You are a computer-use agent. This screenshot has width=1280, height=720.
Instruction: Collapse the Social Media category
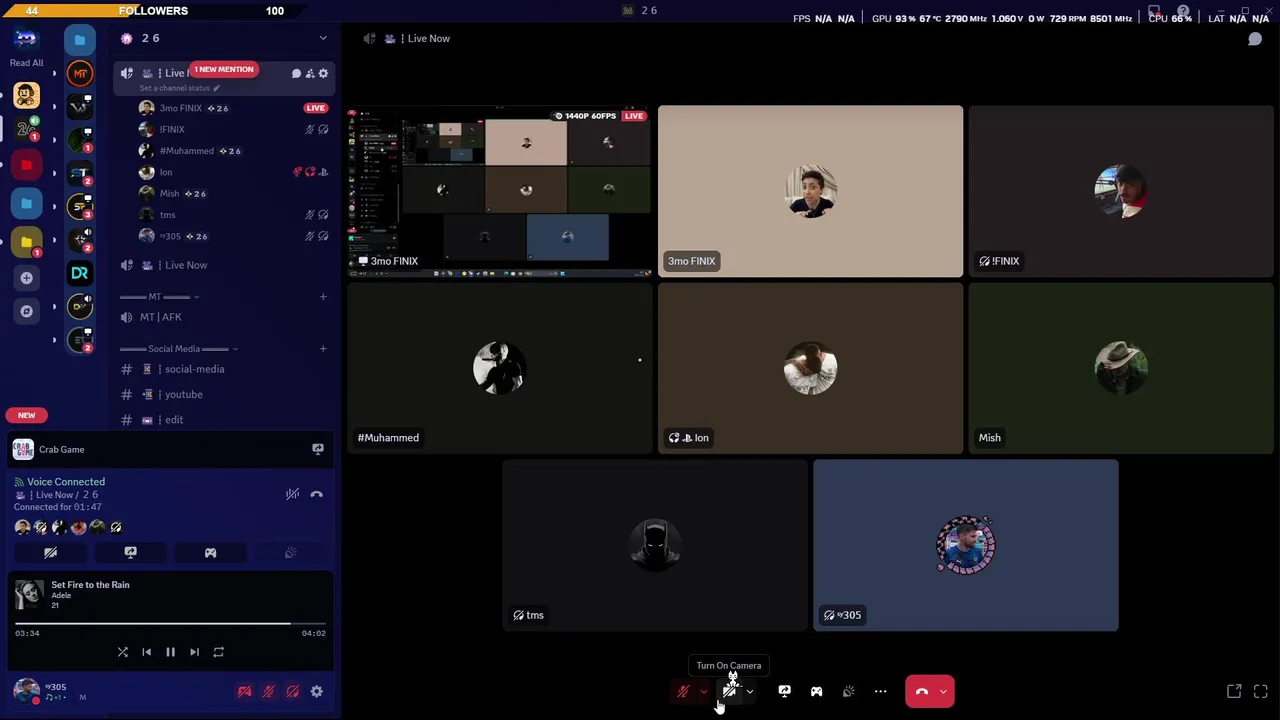178,349
